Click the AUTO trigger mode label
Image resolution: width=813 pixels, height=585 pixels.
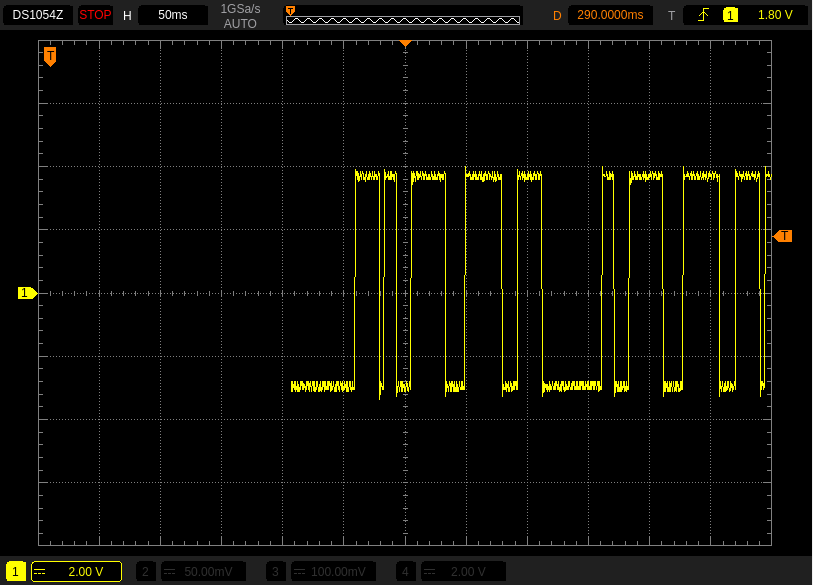pos(240,23)
